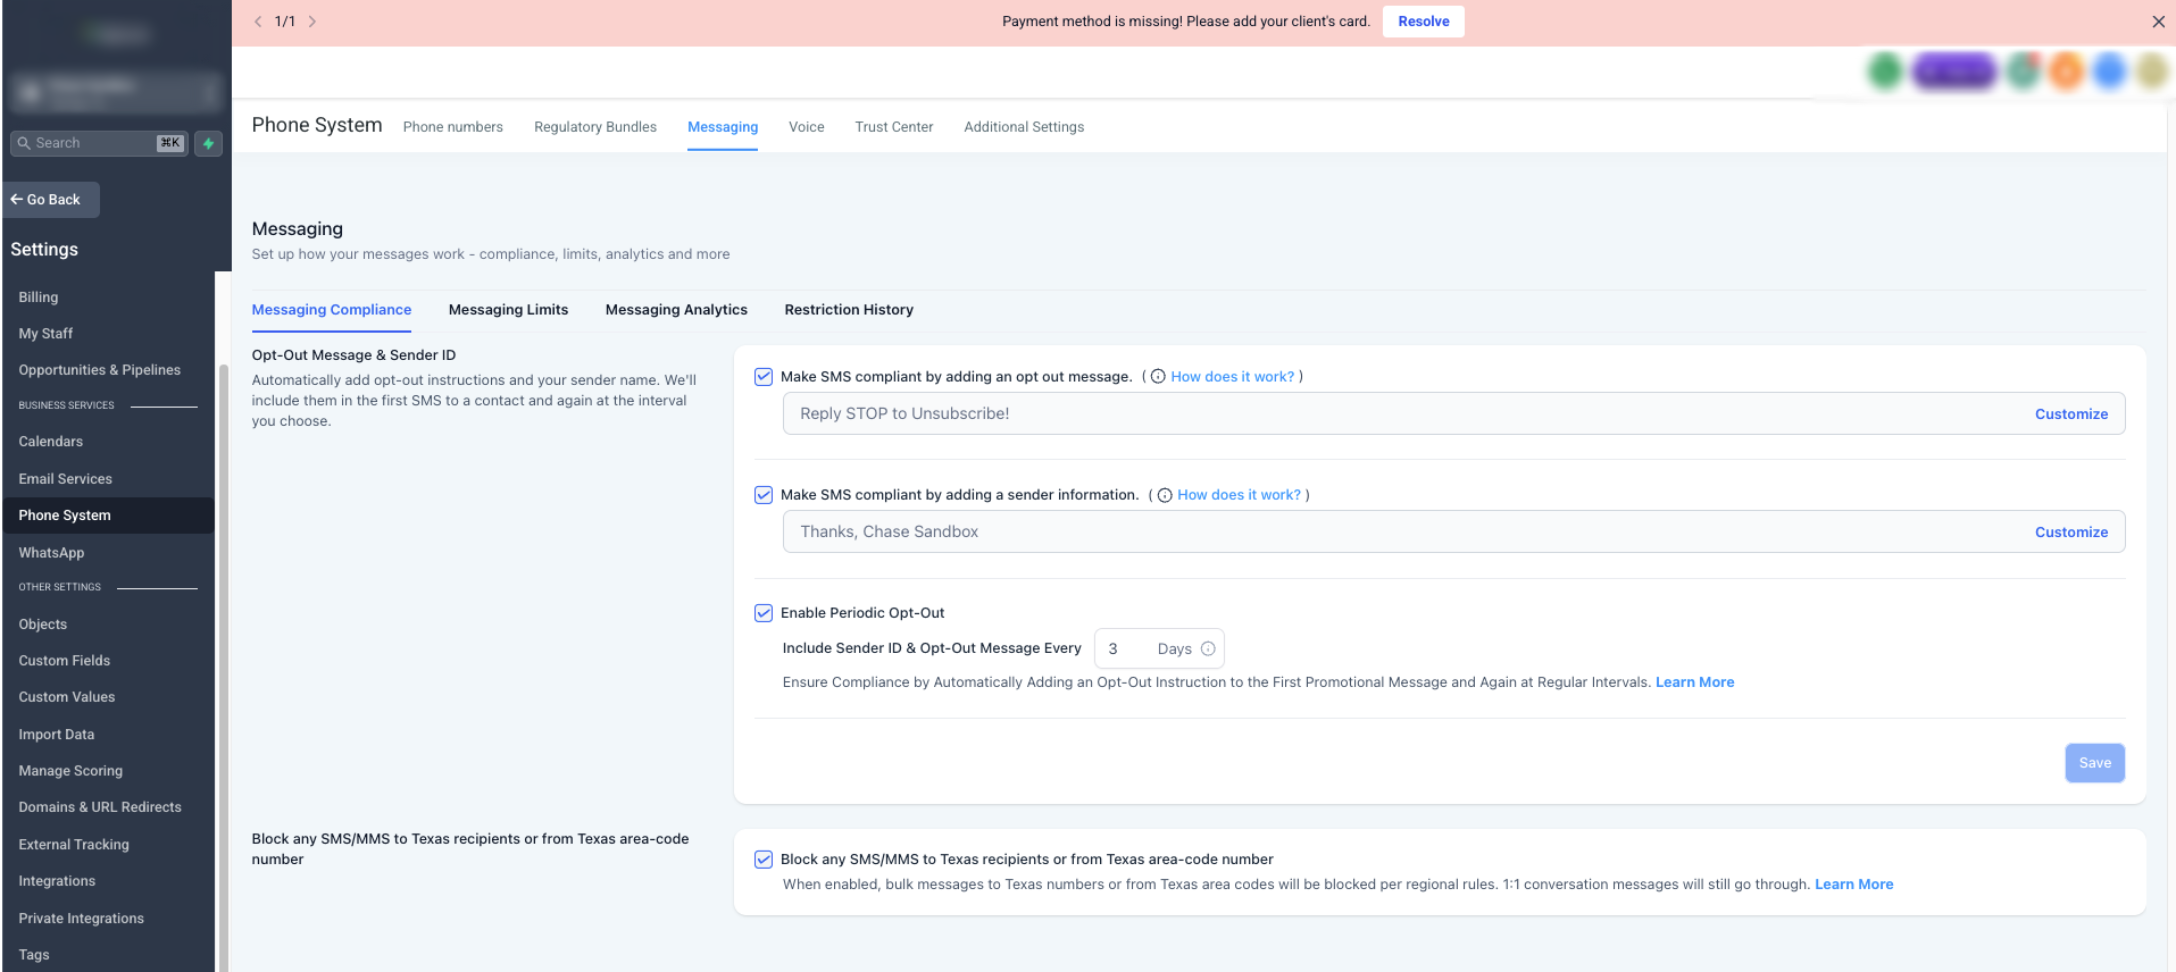This screenshot has width=2176, height=972.
Task: Click the blue circular icon in the top bar
Action: point(2109,71)
